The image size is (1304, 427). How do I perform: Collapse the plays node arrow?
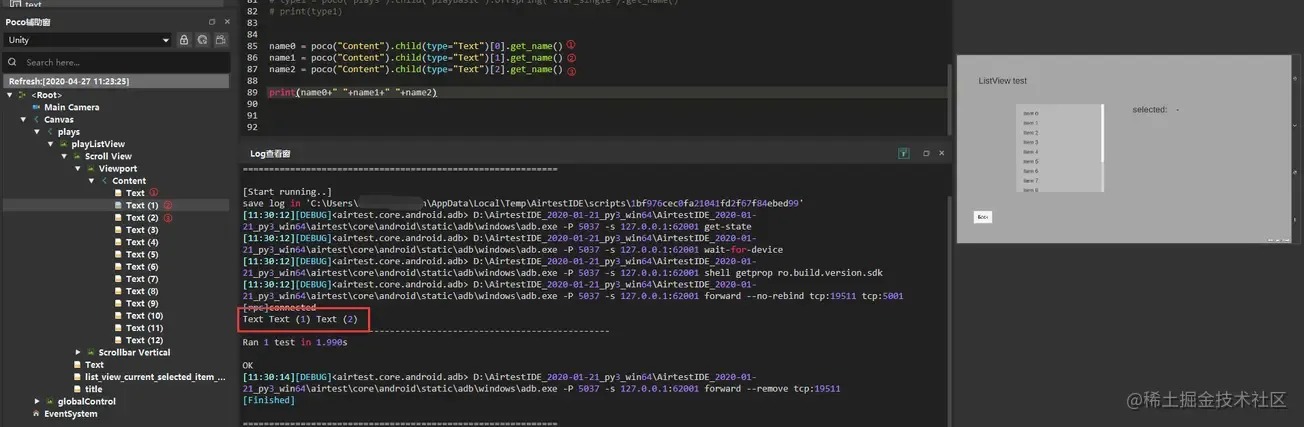point(36,132)
